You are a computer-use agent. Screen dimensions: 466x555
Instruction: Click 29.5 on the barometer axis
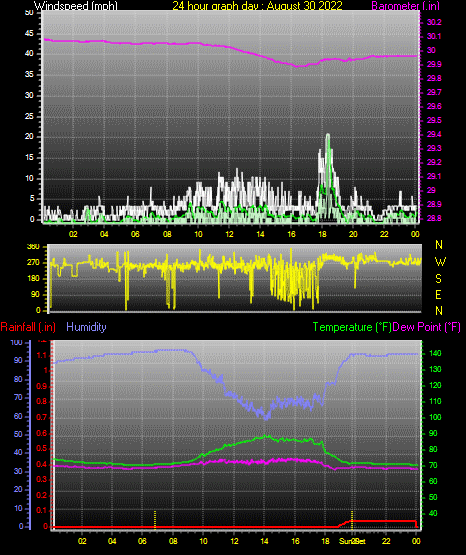pyautogui.click(x=434, y=120)
